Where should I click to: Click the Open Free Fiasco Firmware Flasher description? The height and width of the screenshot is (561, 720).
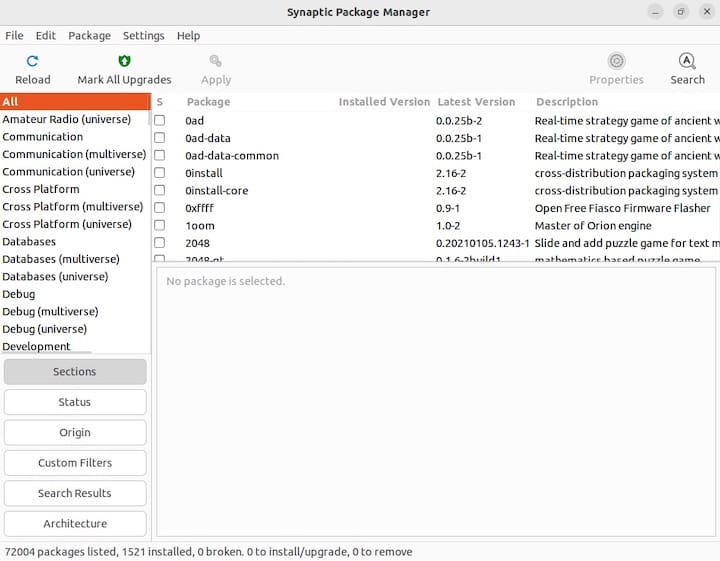[x=622, y=208]
